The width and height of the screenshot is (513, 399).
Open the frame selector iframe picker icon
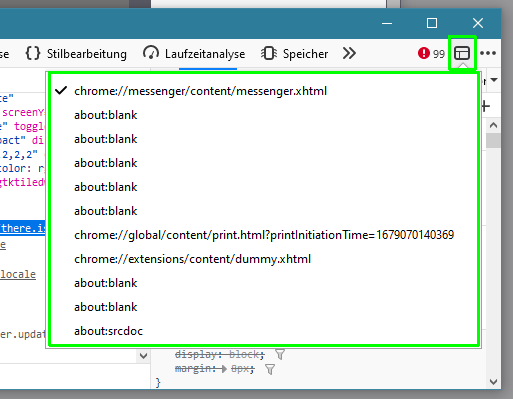462,53
